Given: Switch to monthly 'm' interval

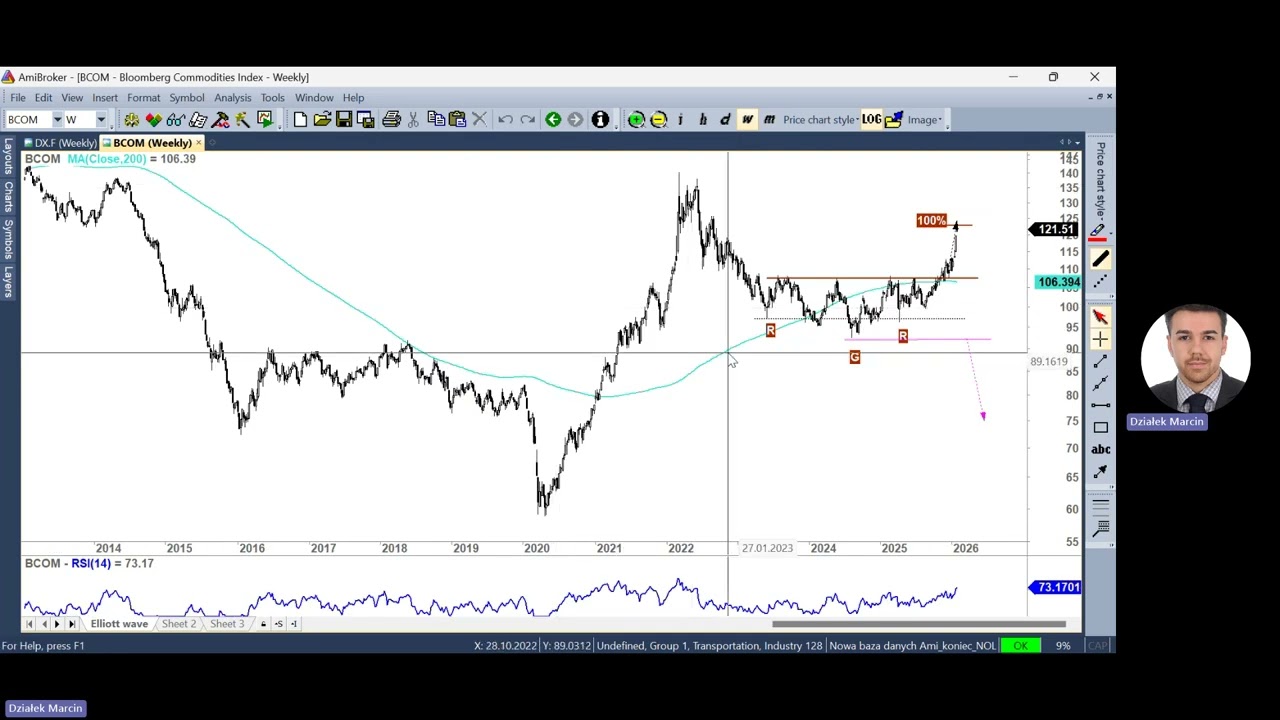Looking at the screenshot, I should tap(769, 120).
